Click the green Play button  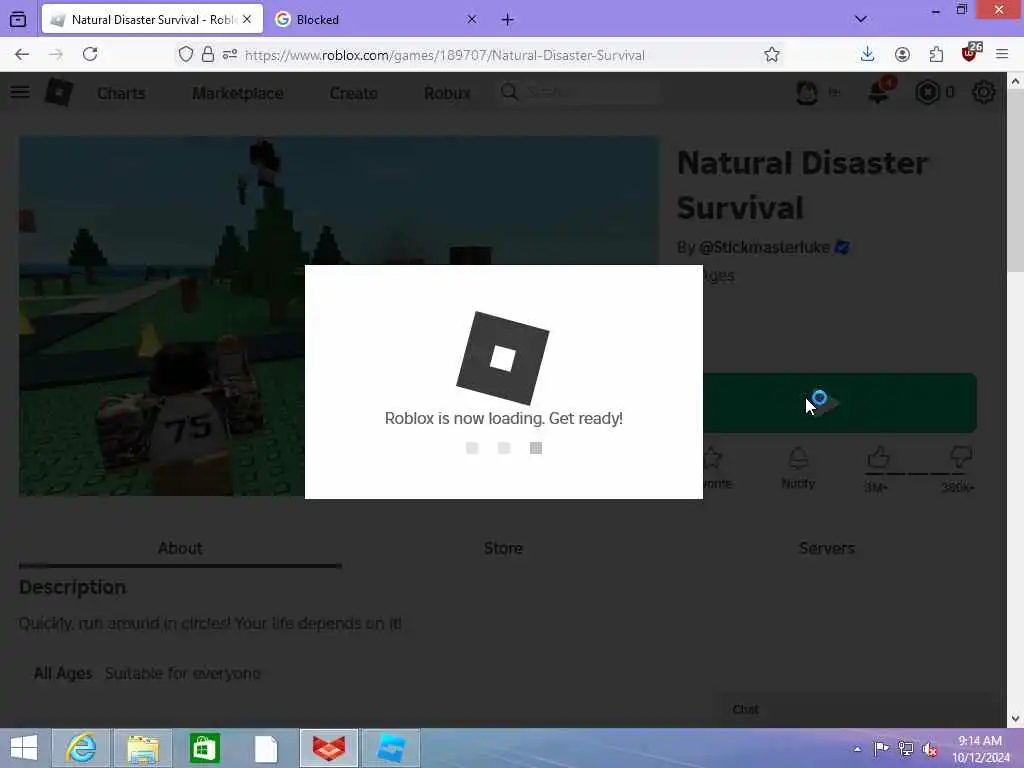tap(839, 403)
